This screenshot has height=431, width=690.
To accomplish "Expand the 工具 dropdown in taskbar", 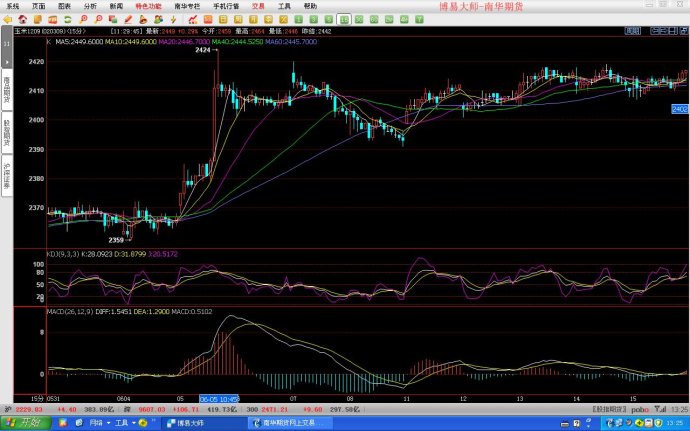I will (125, 423).
